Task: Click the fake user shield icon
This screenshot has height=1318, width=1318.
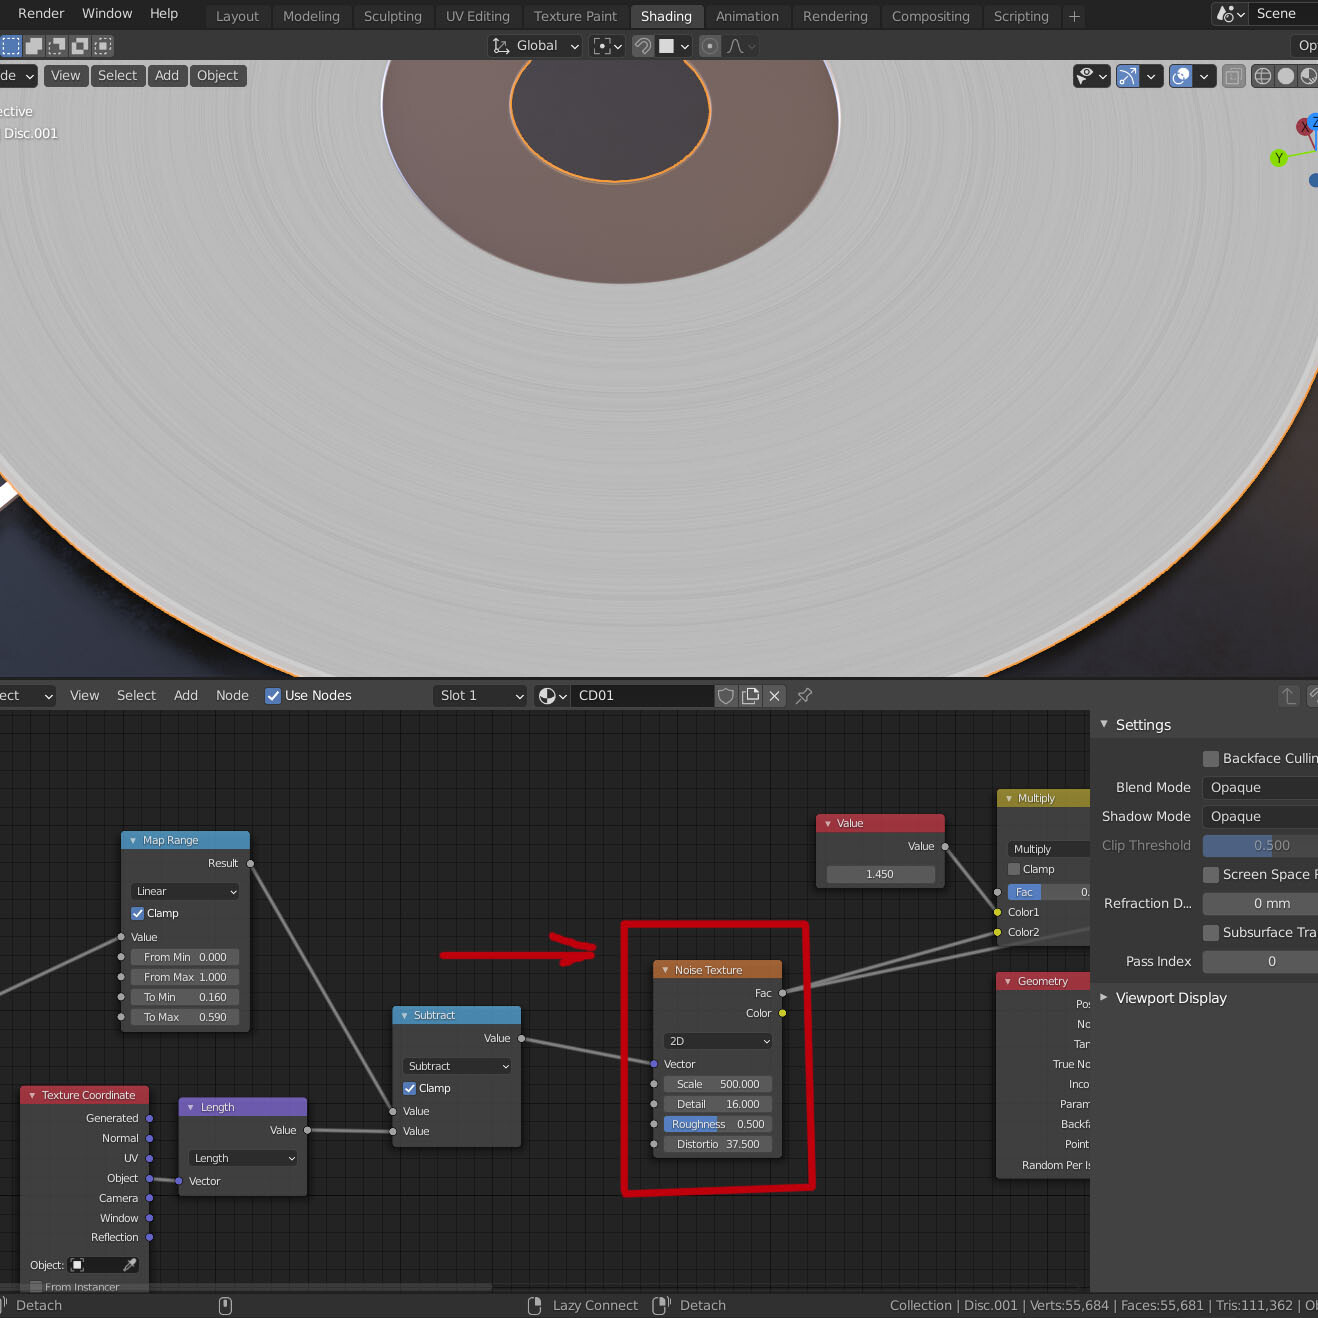Action: (x=727, y=696)
